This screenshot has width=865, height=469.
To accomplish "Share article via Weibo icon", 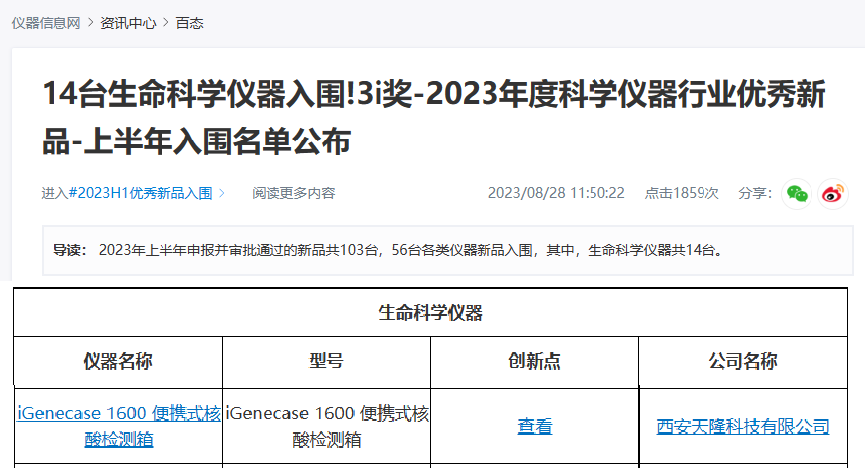I will (832, 193).
